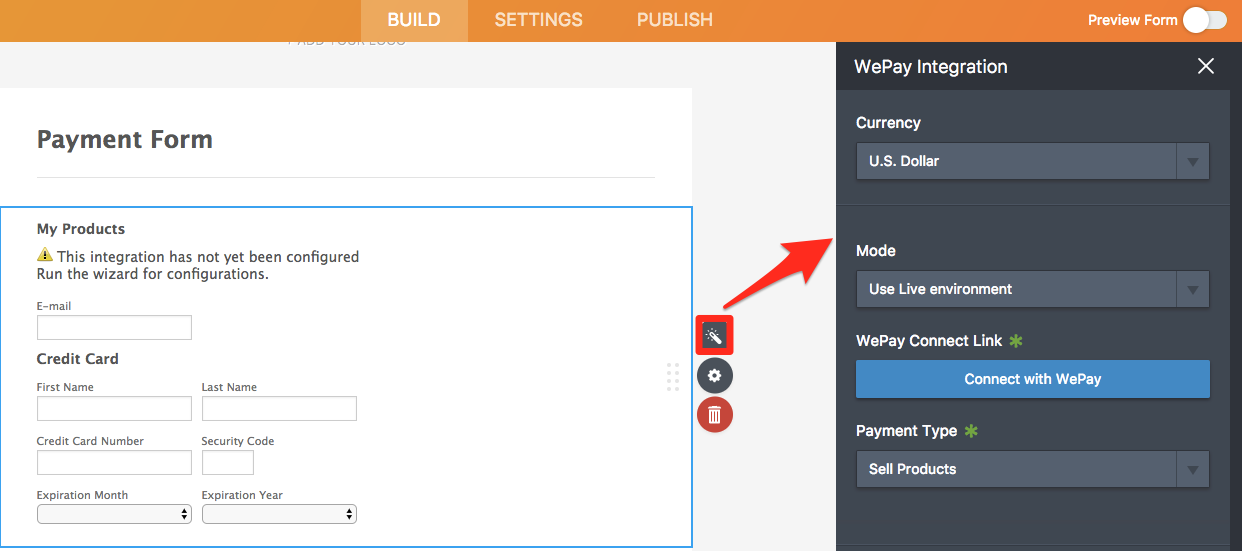Click the Credit Card Number field

pyautogui.click(x=114, y=462)
